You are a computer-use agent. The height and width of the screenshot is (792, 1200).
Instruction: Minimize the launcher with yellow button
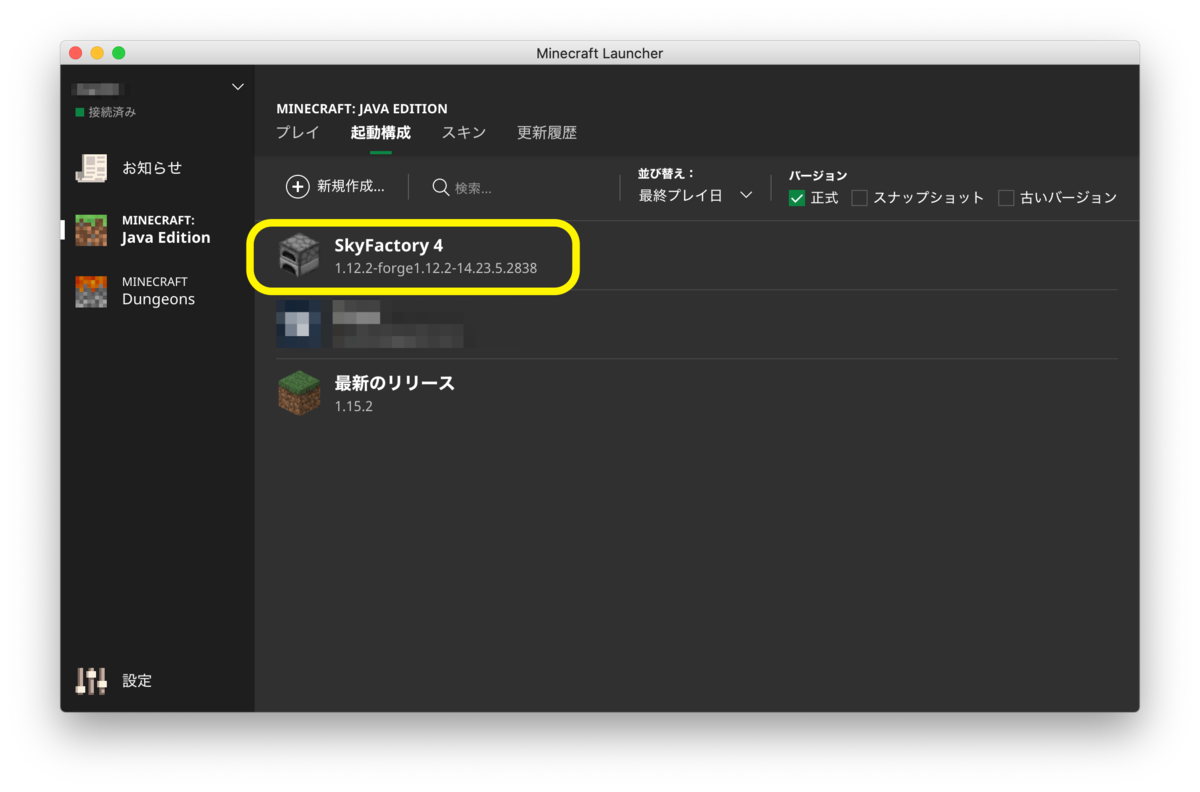pos(97,53)
